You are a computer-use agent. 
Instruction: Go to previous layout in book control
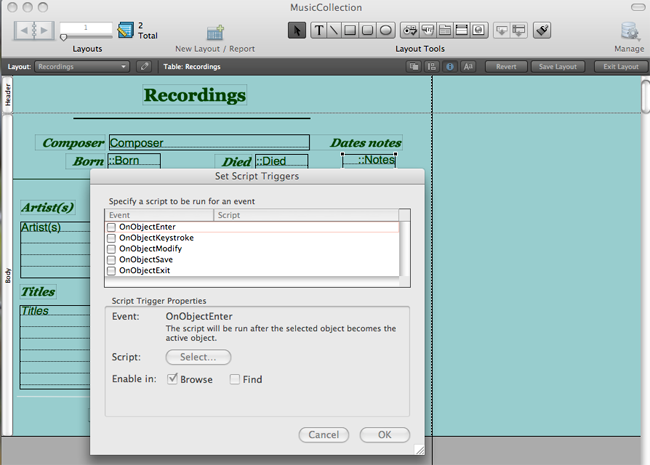coord(24,30)
